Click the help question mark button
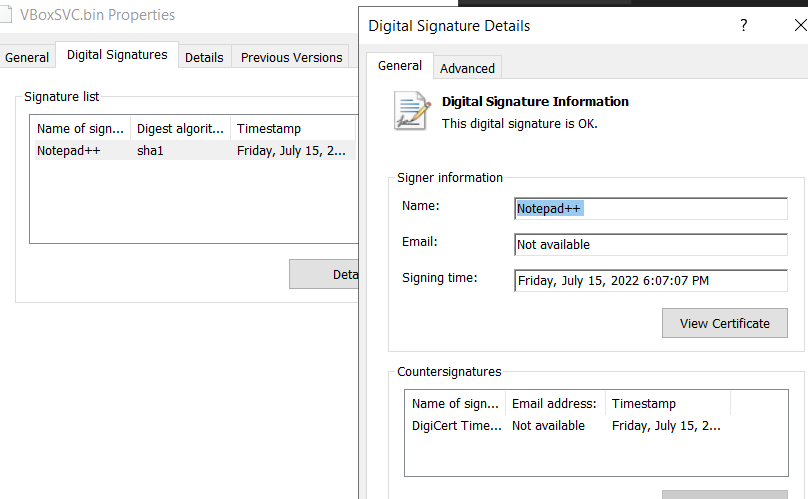The width and height of the screenshot is (808, 499). tap(743, 26)
